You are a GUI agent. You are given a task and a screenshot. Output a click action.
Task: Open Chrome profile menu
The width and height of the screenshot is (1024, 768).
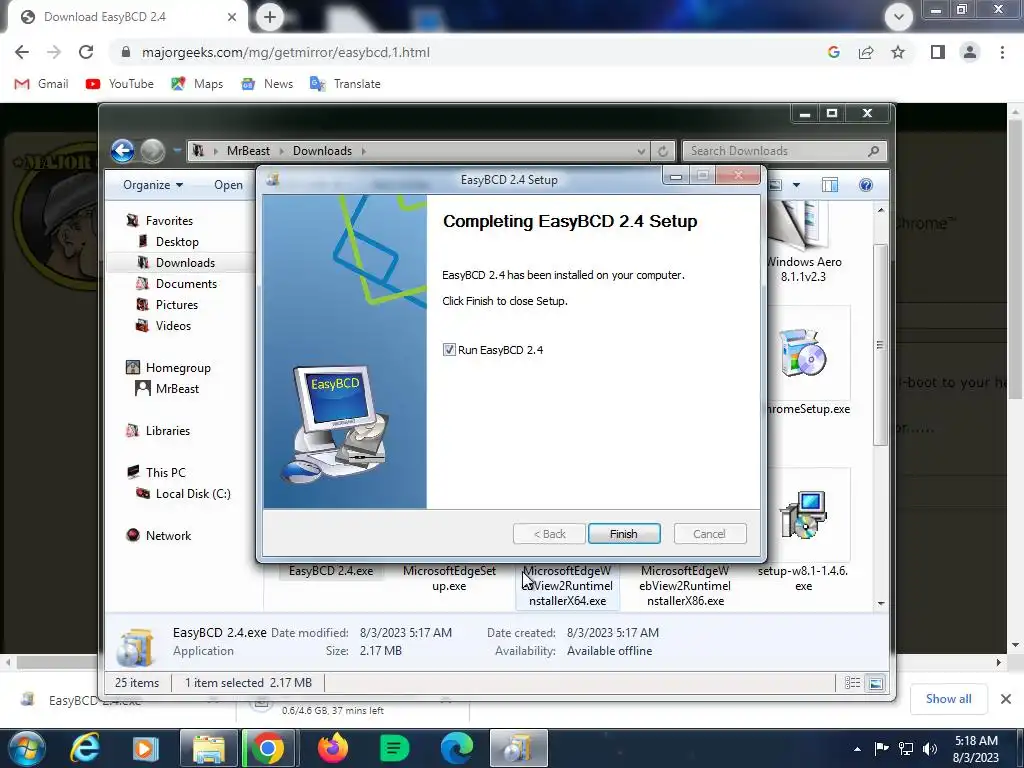tap(970, 52)
